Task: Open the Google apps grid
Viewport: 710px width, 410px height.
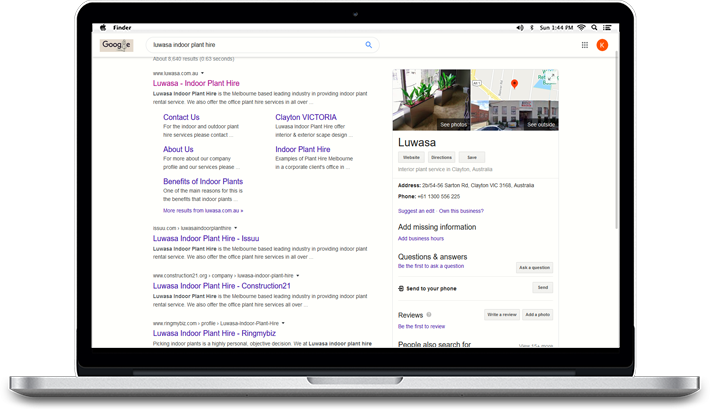Action: point(585,45)
